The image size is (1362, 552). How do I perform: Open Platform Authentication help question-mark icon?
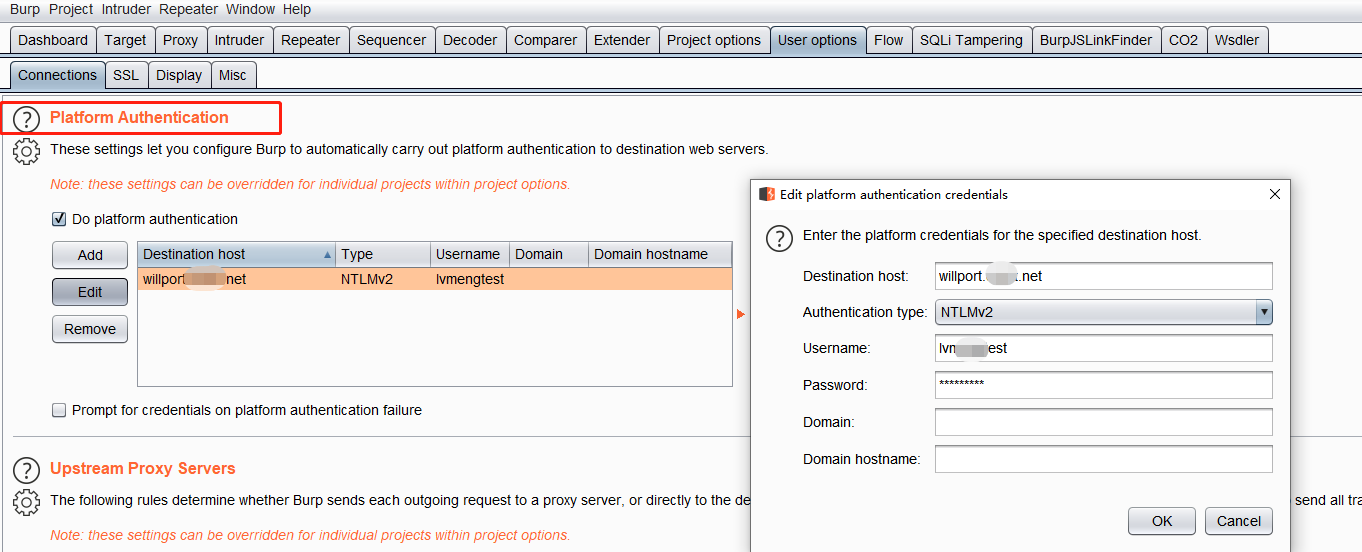(25, 120)
